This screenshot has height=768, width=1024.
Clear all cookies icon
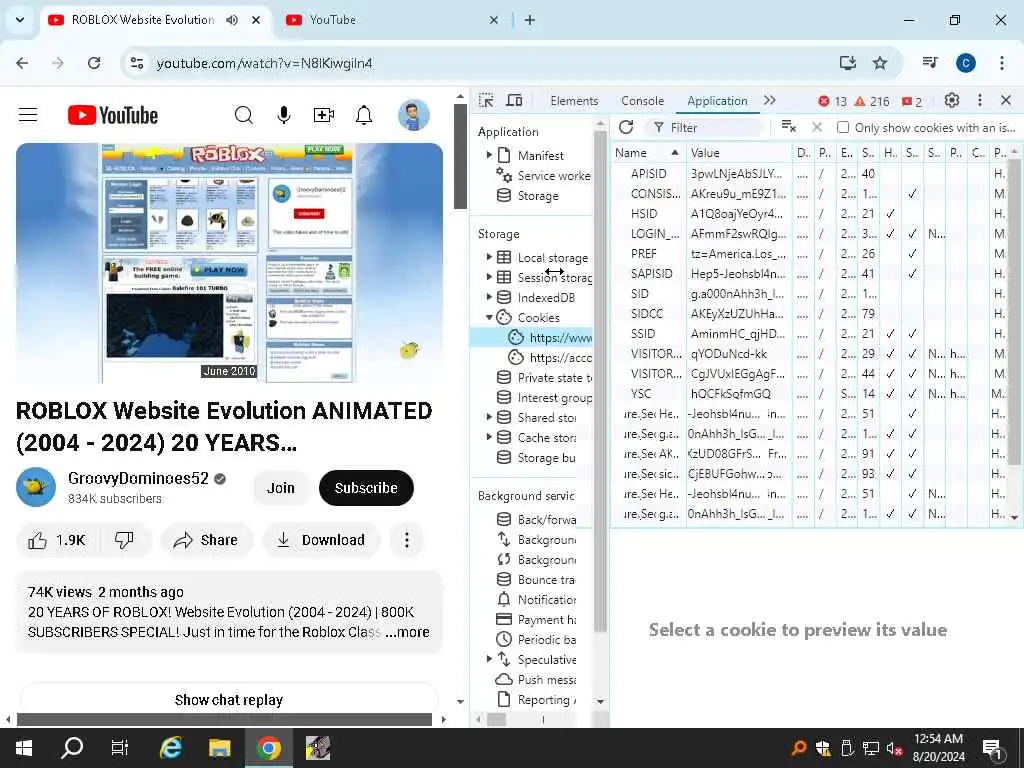789,127
